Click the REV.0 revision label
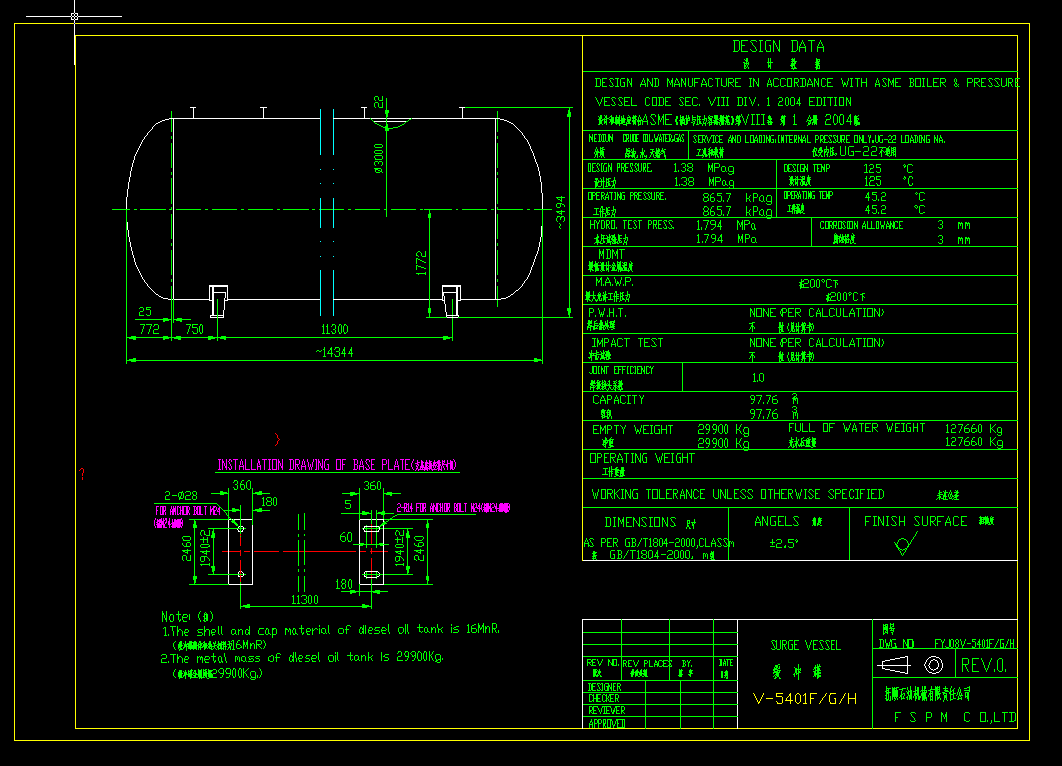Screen dimensions: 1062x766 985,665
